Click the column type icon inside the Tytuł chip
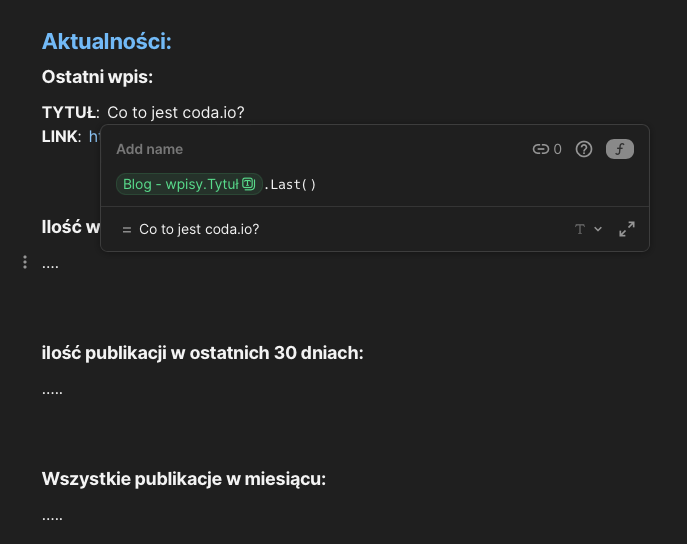687x544 pixels. coord(249,184)
